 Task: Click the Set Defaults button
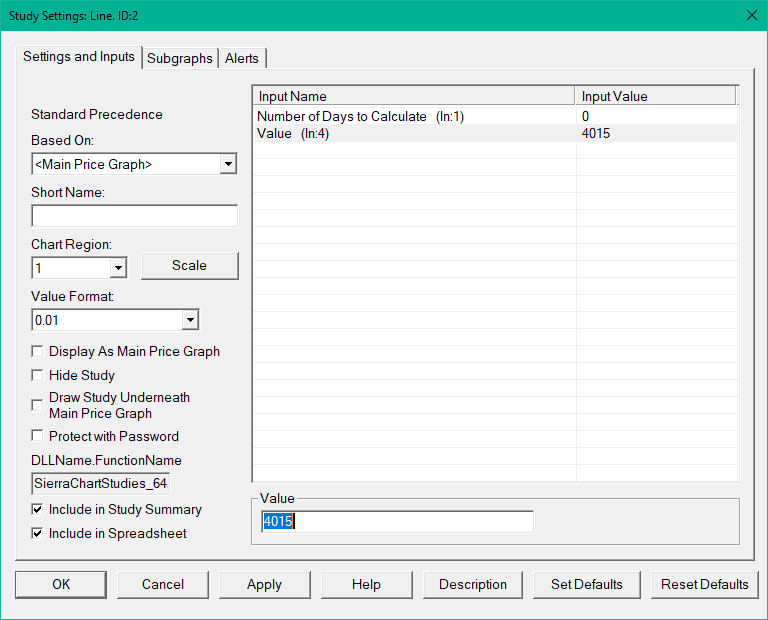(x=586, y=584)
